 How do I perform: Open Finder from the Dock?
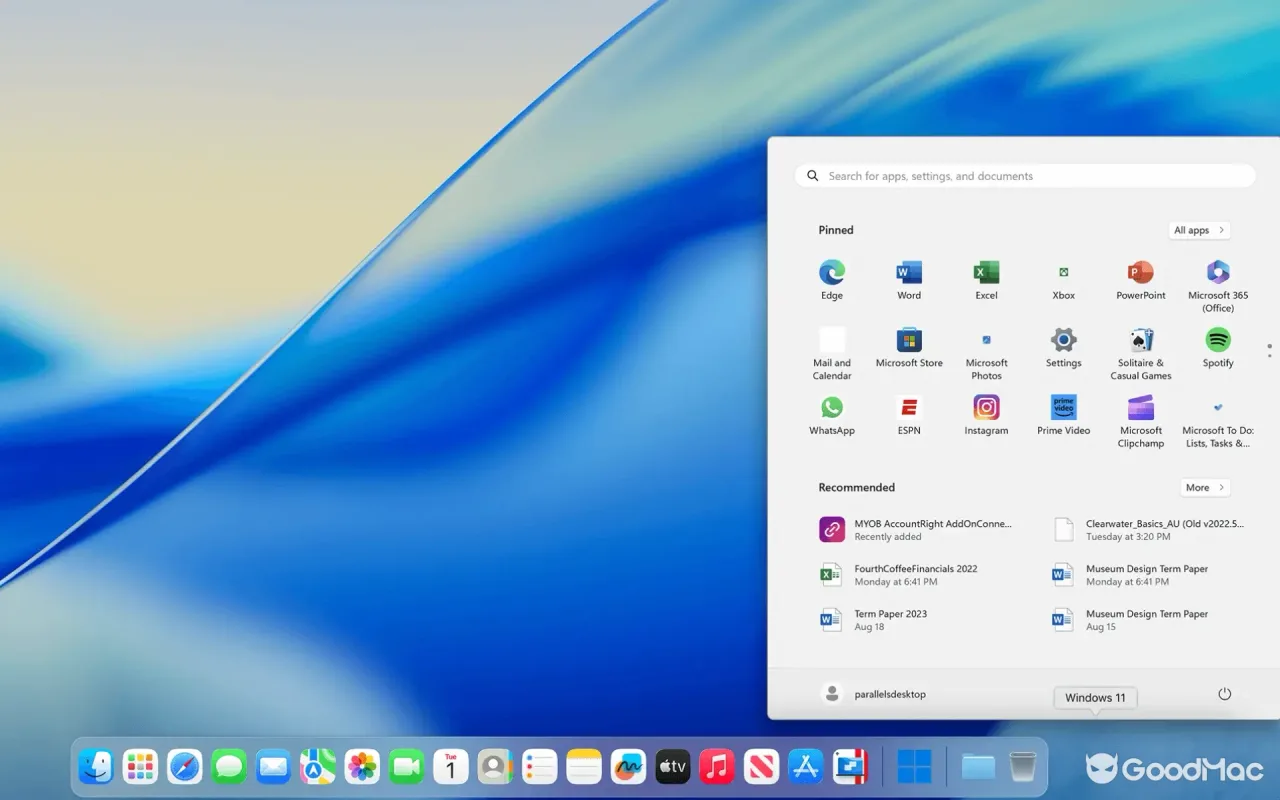tap(97, 767)
